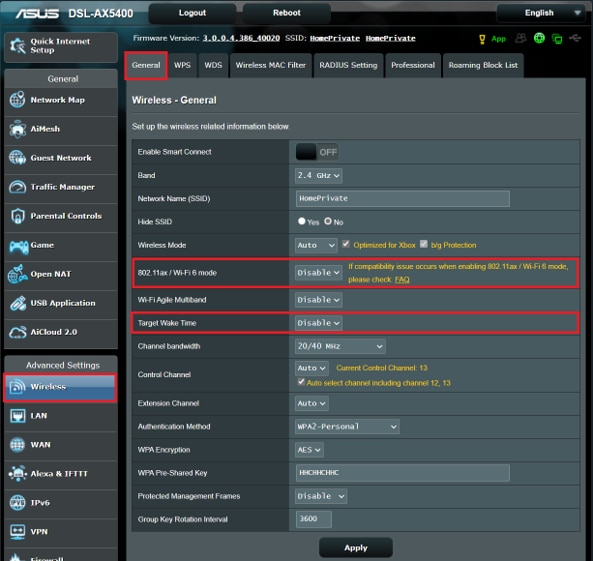This screenshot has height=561, width=593.
Task: Click the Apply button
Action: pos(355,548)
